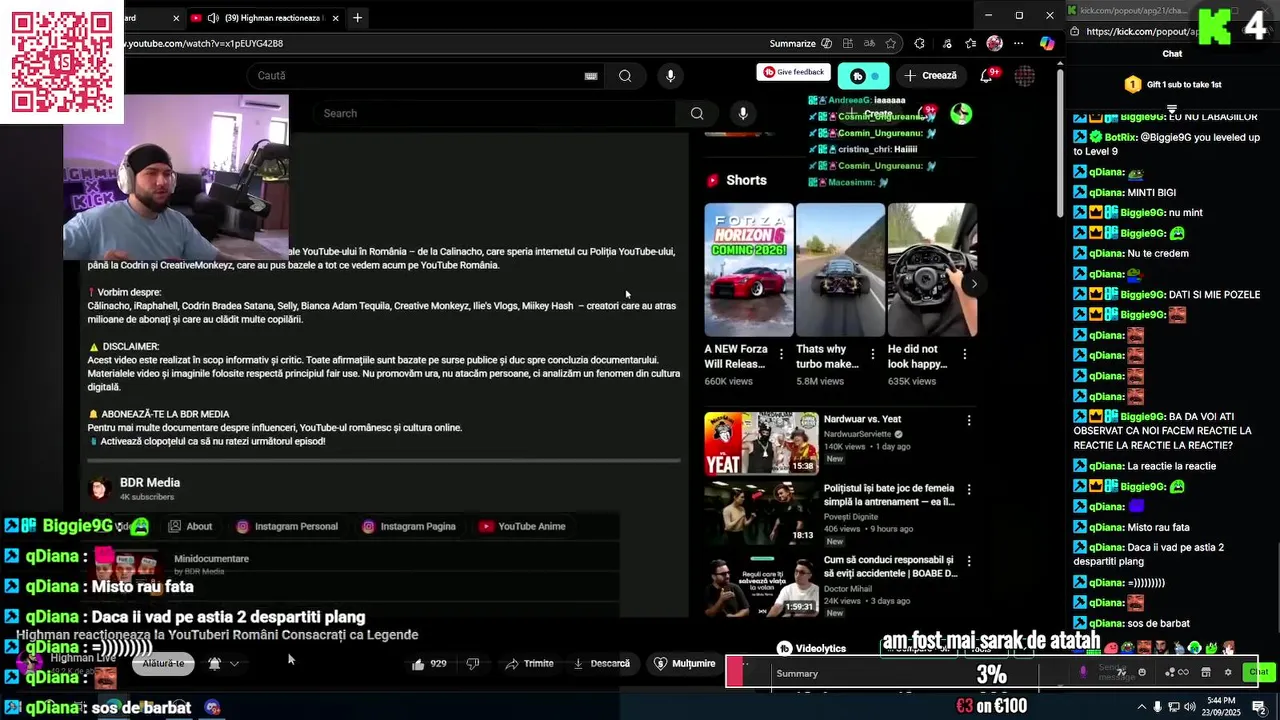Click the Give feedback button
The height and width of the screenshot is (720, 1280).
pos(794,72)
